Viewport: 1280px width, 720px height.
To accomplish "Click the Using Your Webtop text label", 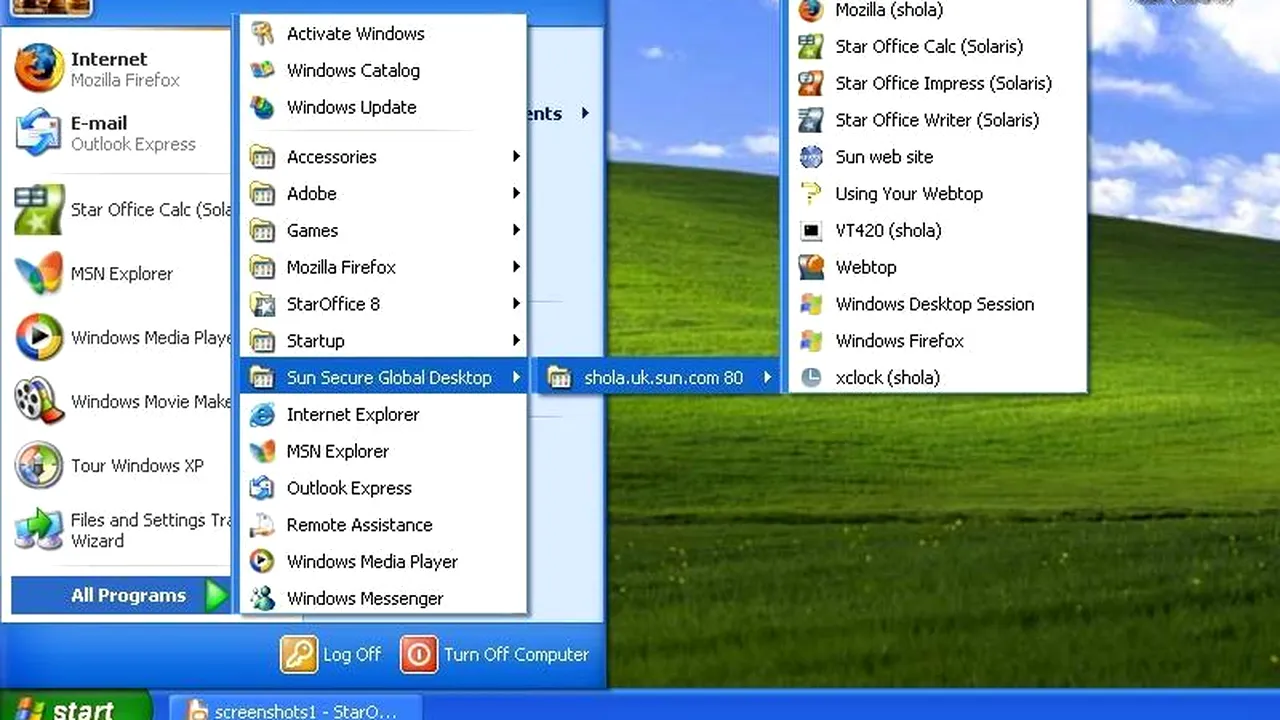I will (909, 194).
